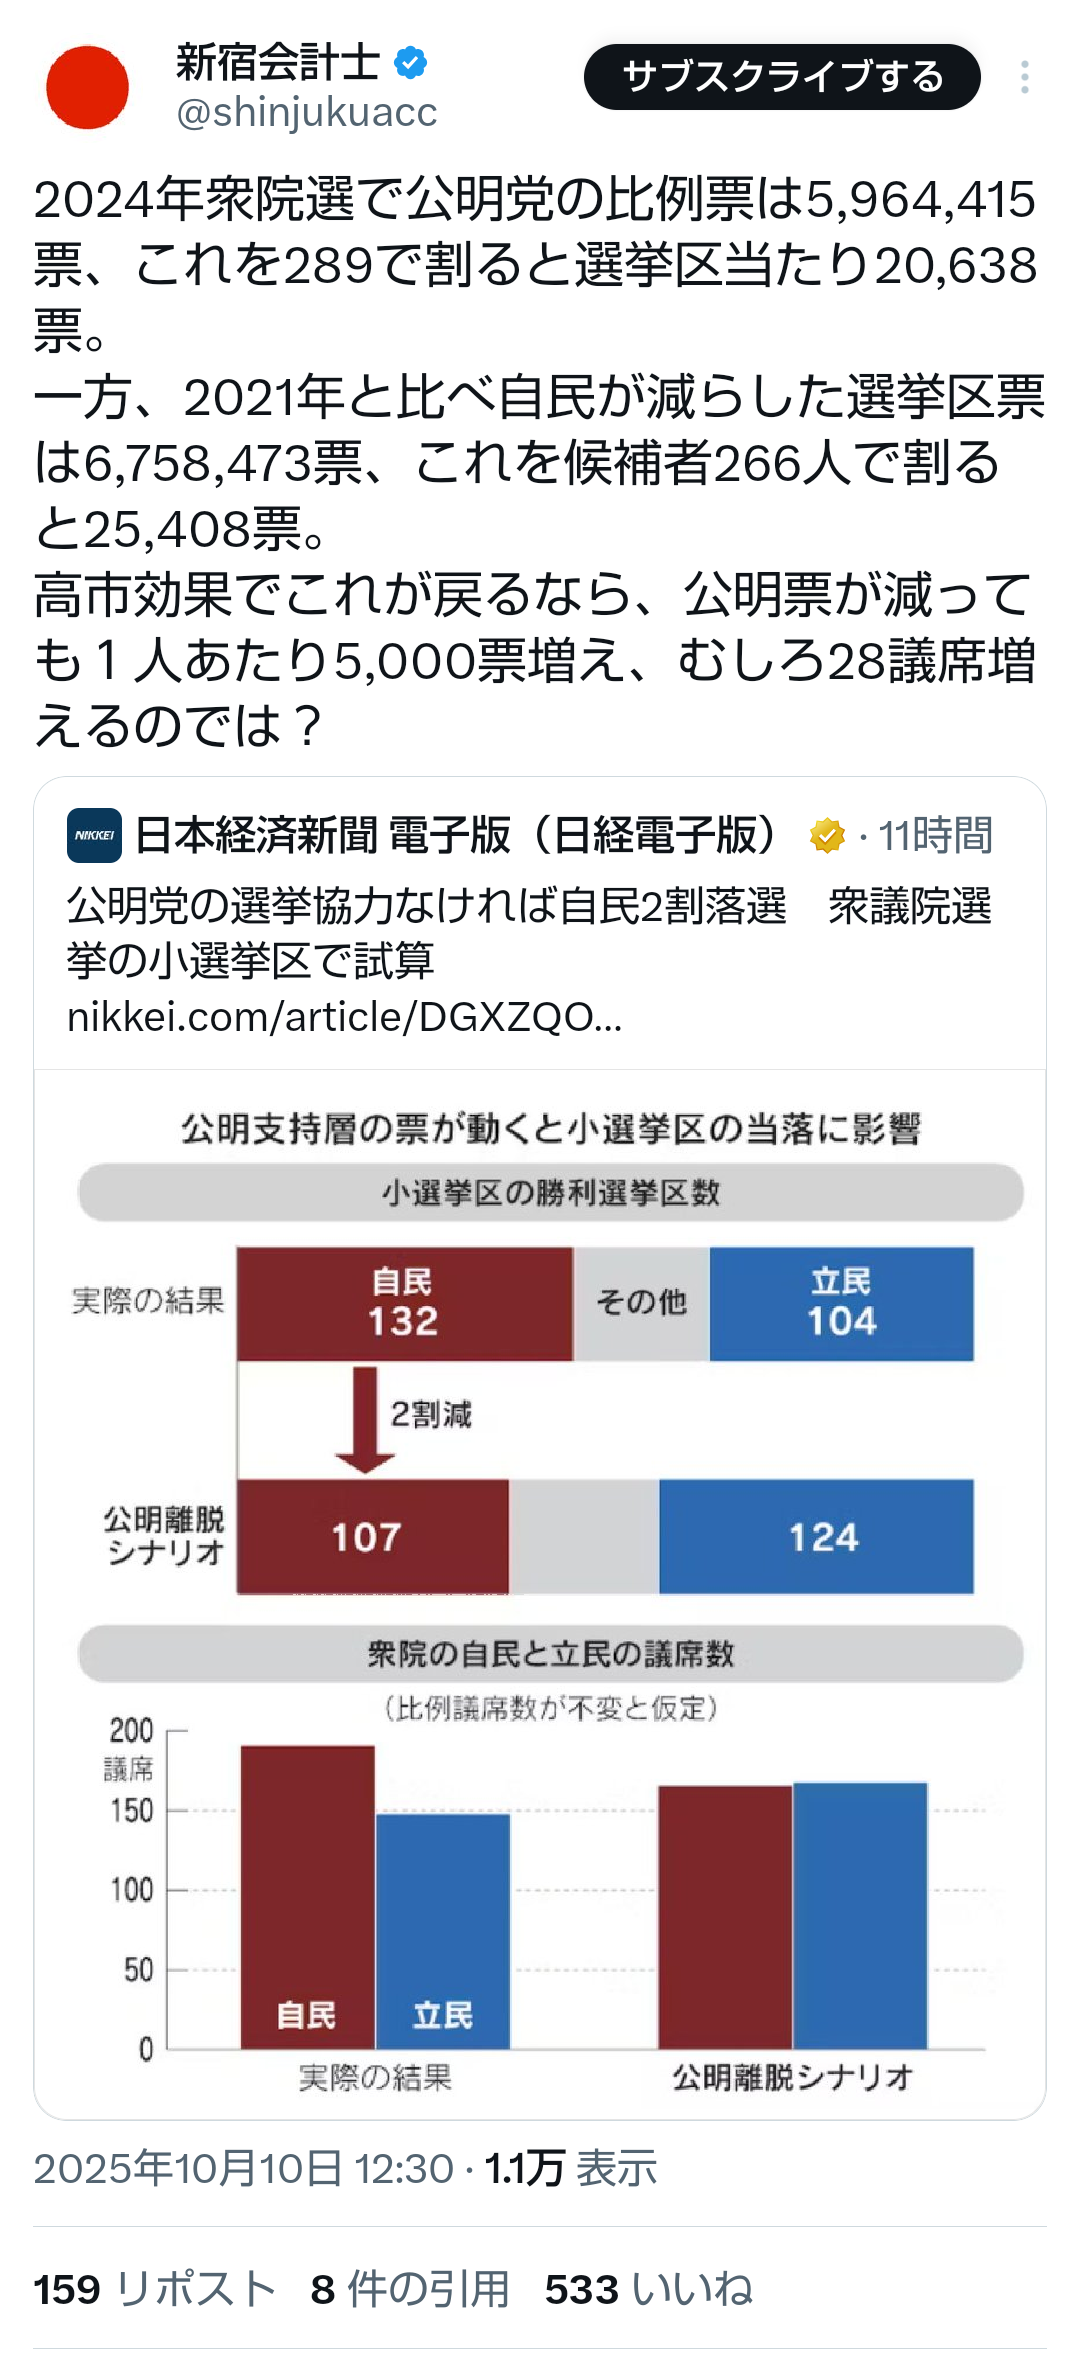View the 533 いいね list
The height and width of the screenshot is (2369, 1080).
pos(648,2289)
